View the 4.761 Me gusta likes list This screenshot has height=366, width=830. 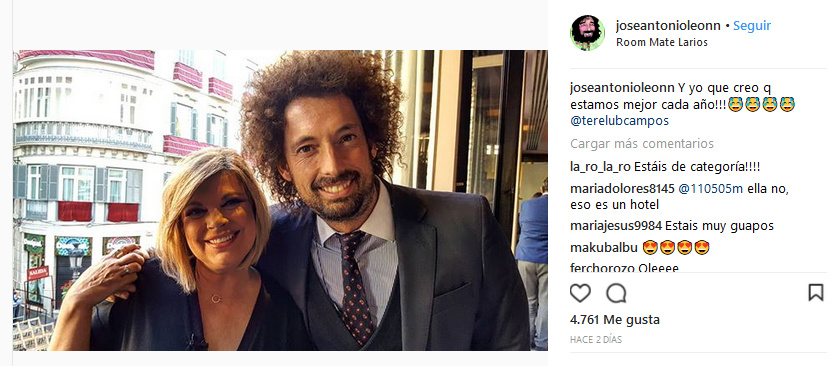(615, 320)
